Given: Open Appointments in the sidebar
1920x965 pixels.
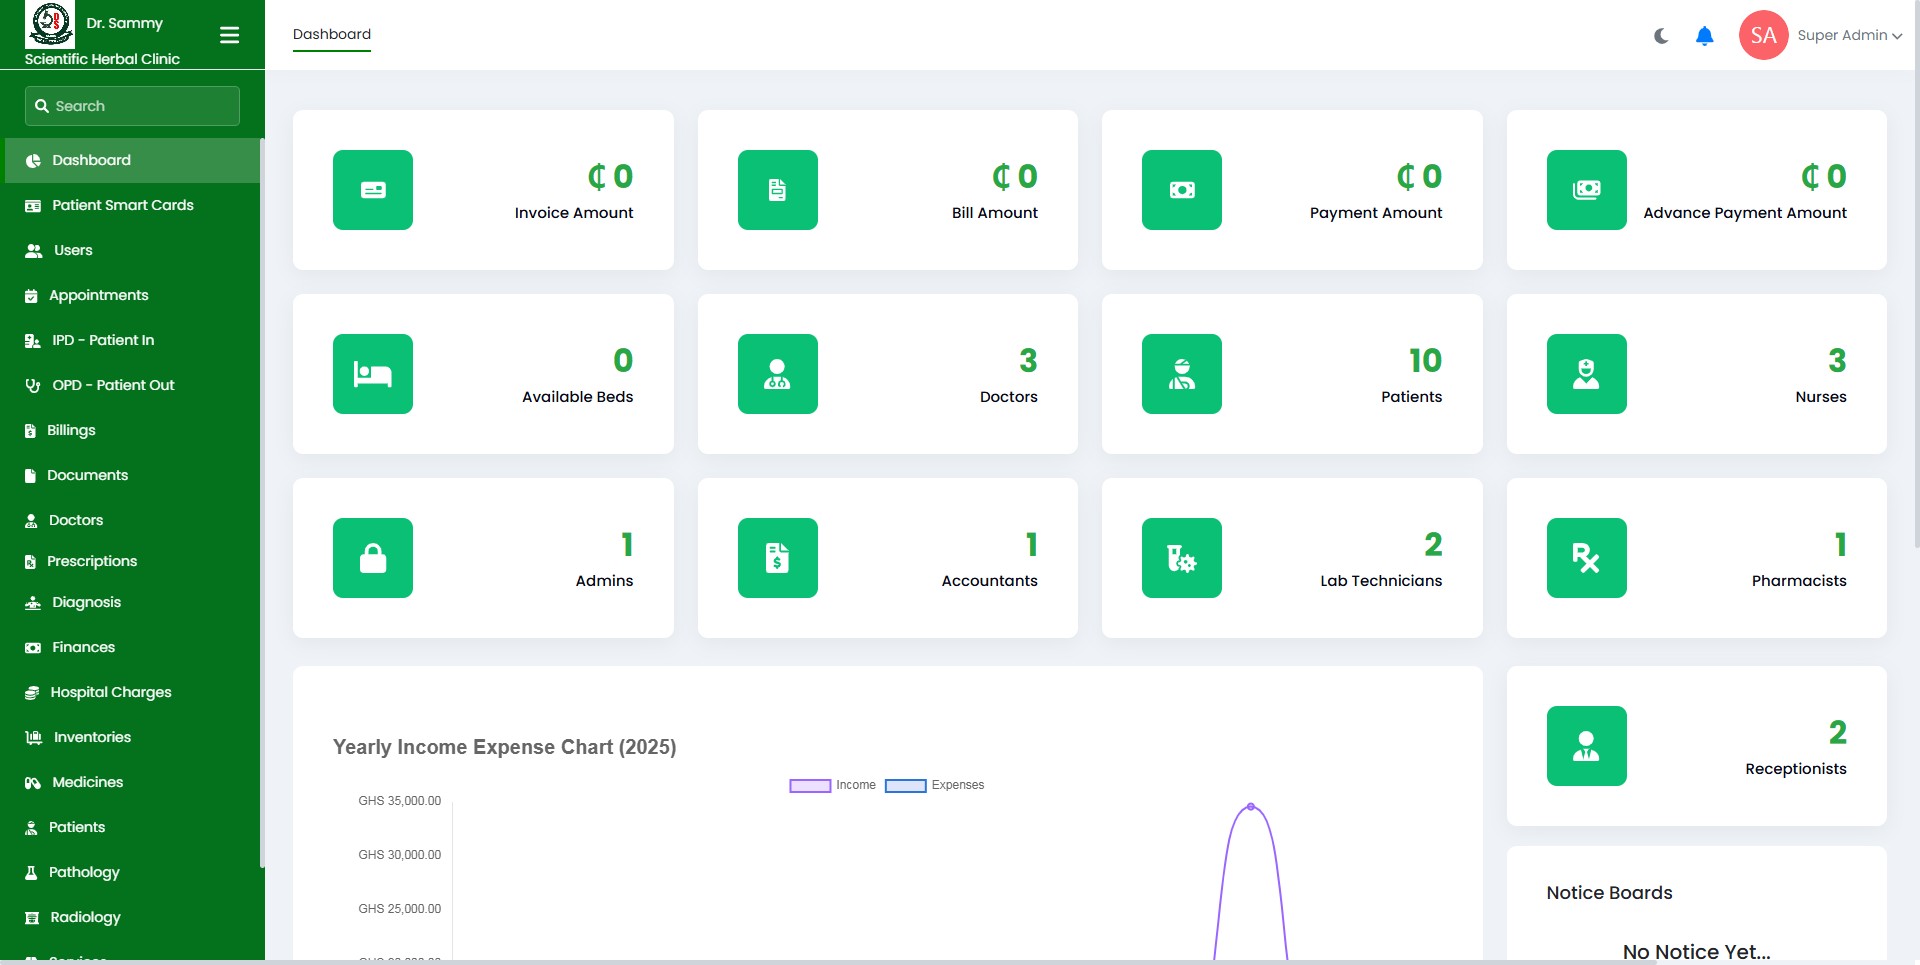Looking at the screenshot, I should (98, 295).
